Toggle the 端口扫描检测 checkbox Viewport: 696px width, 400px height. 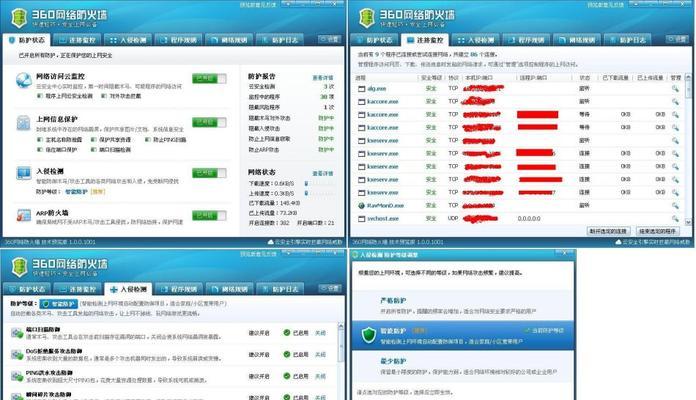point(93,150)
